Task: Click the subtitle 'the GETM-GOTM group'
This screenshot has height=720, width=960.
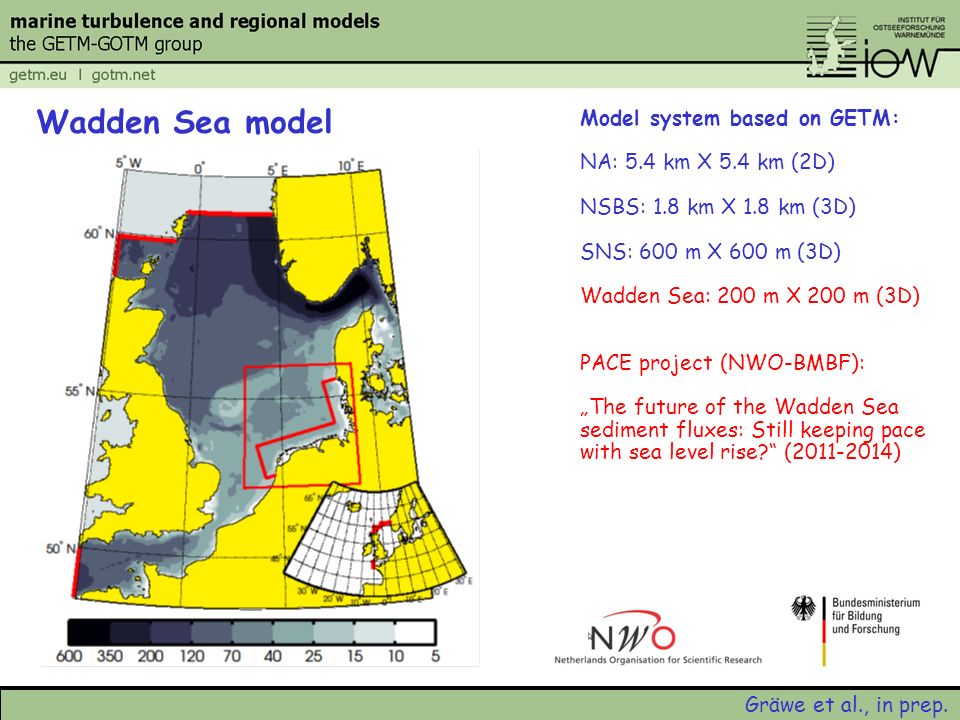Action: click(105, 44)
